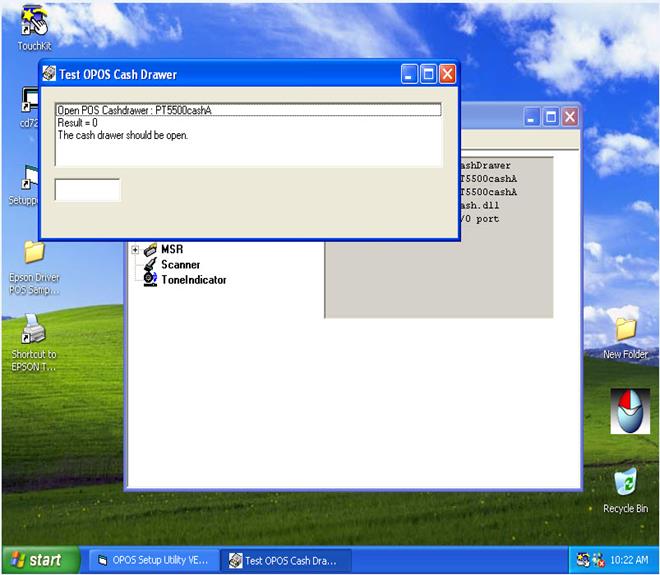Image resolution: width=660 pixels, height=575 pixels.
Task: Click the ToneIndicator device icon
Action: pyautogui.click(x=150, y=280)
